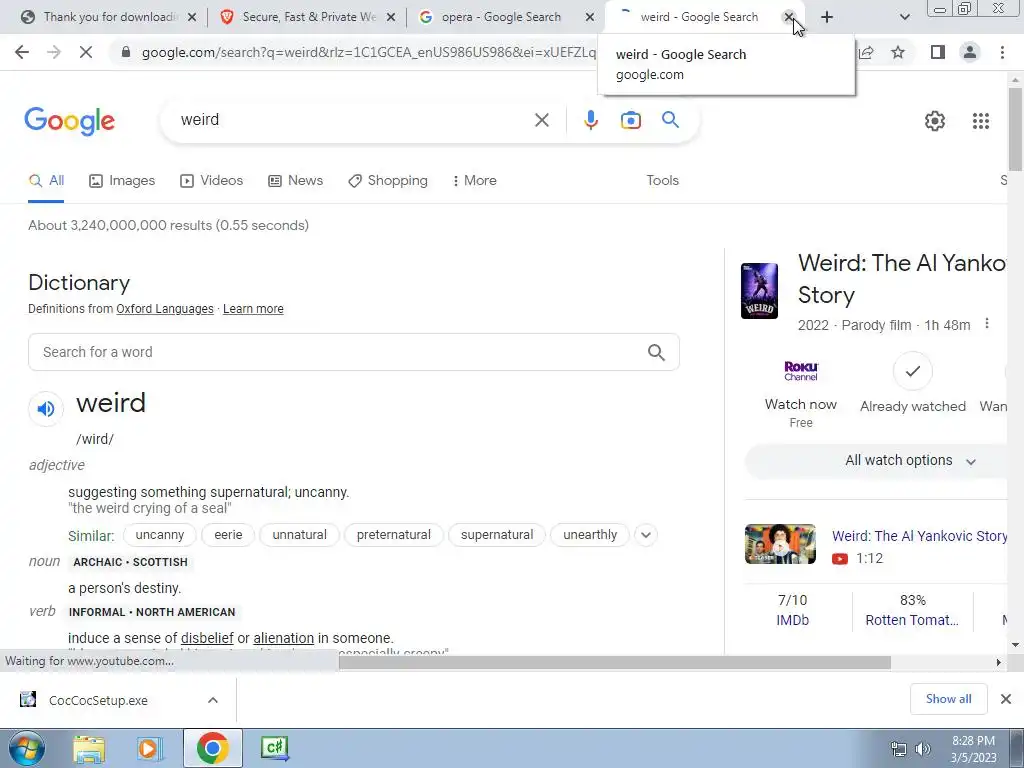Open network status in system tray
The width and height of the screenshot is (1024, 768).
click(899, 748)
